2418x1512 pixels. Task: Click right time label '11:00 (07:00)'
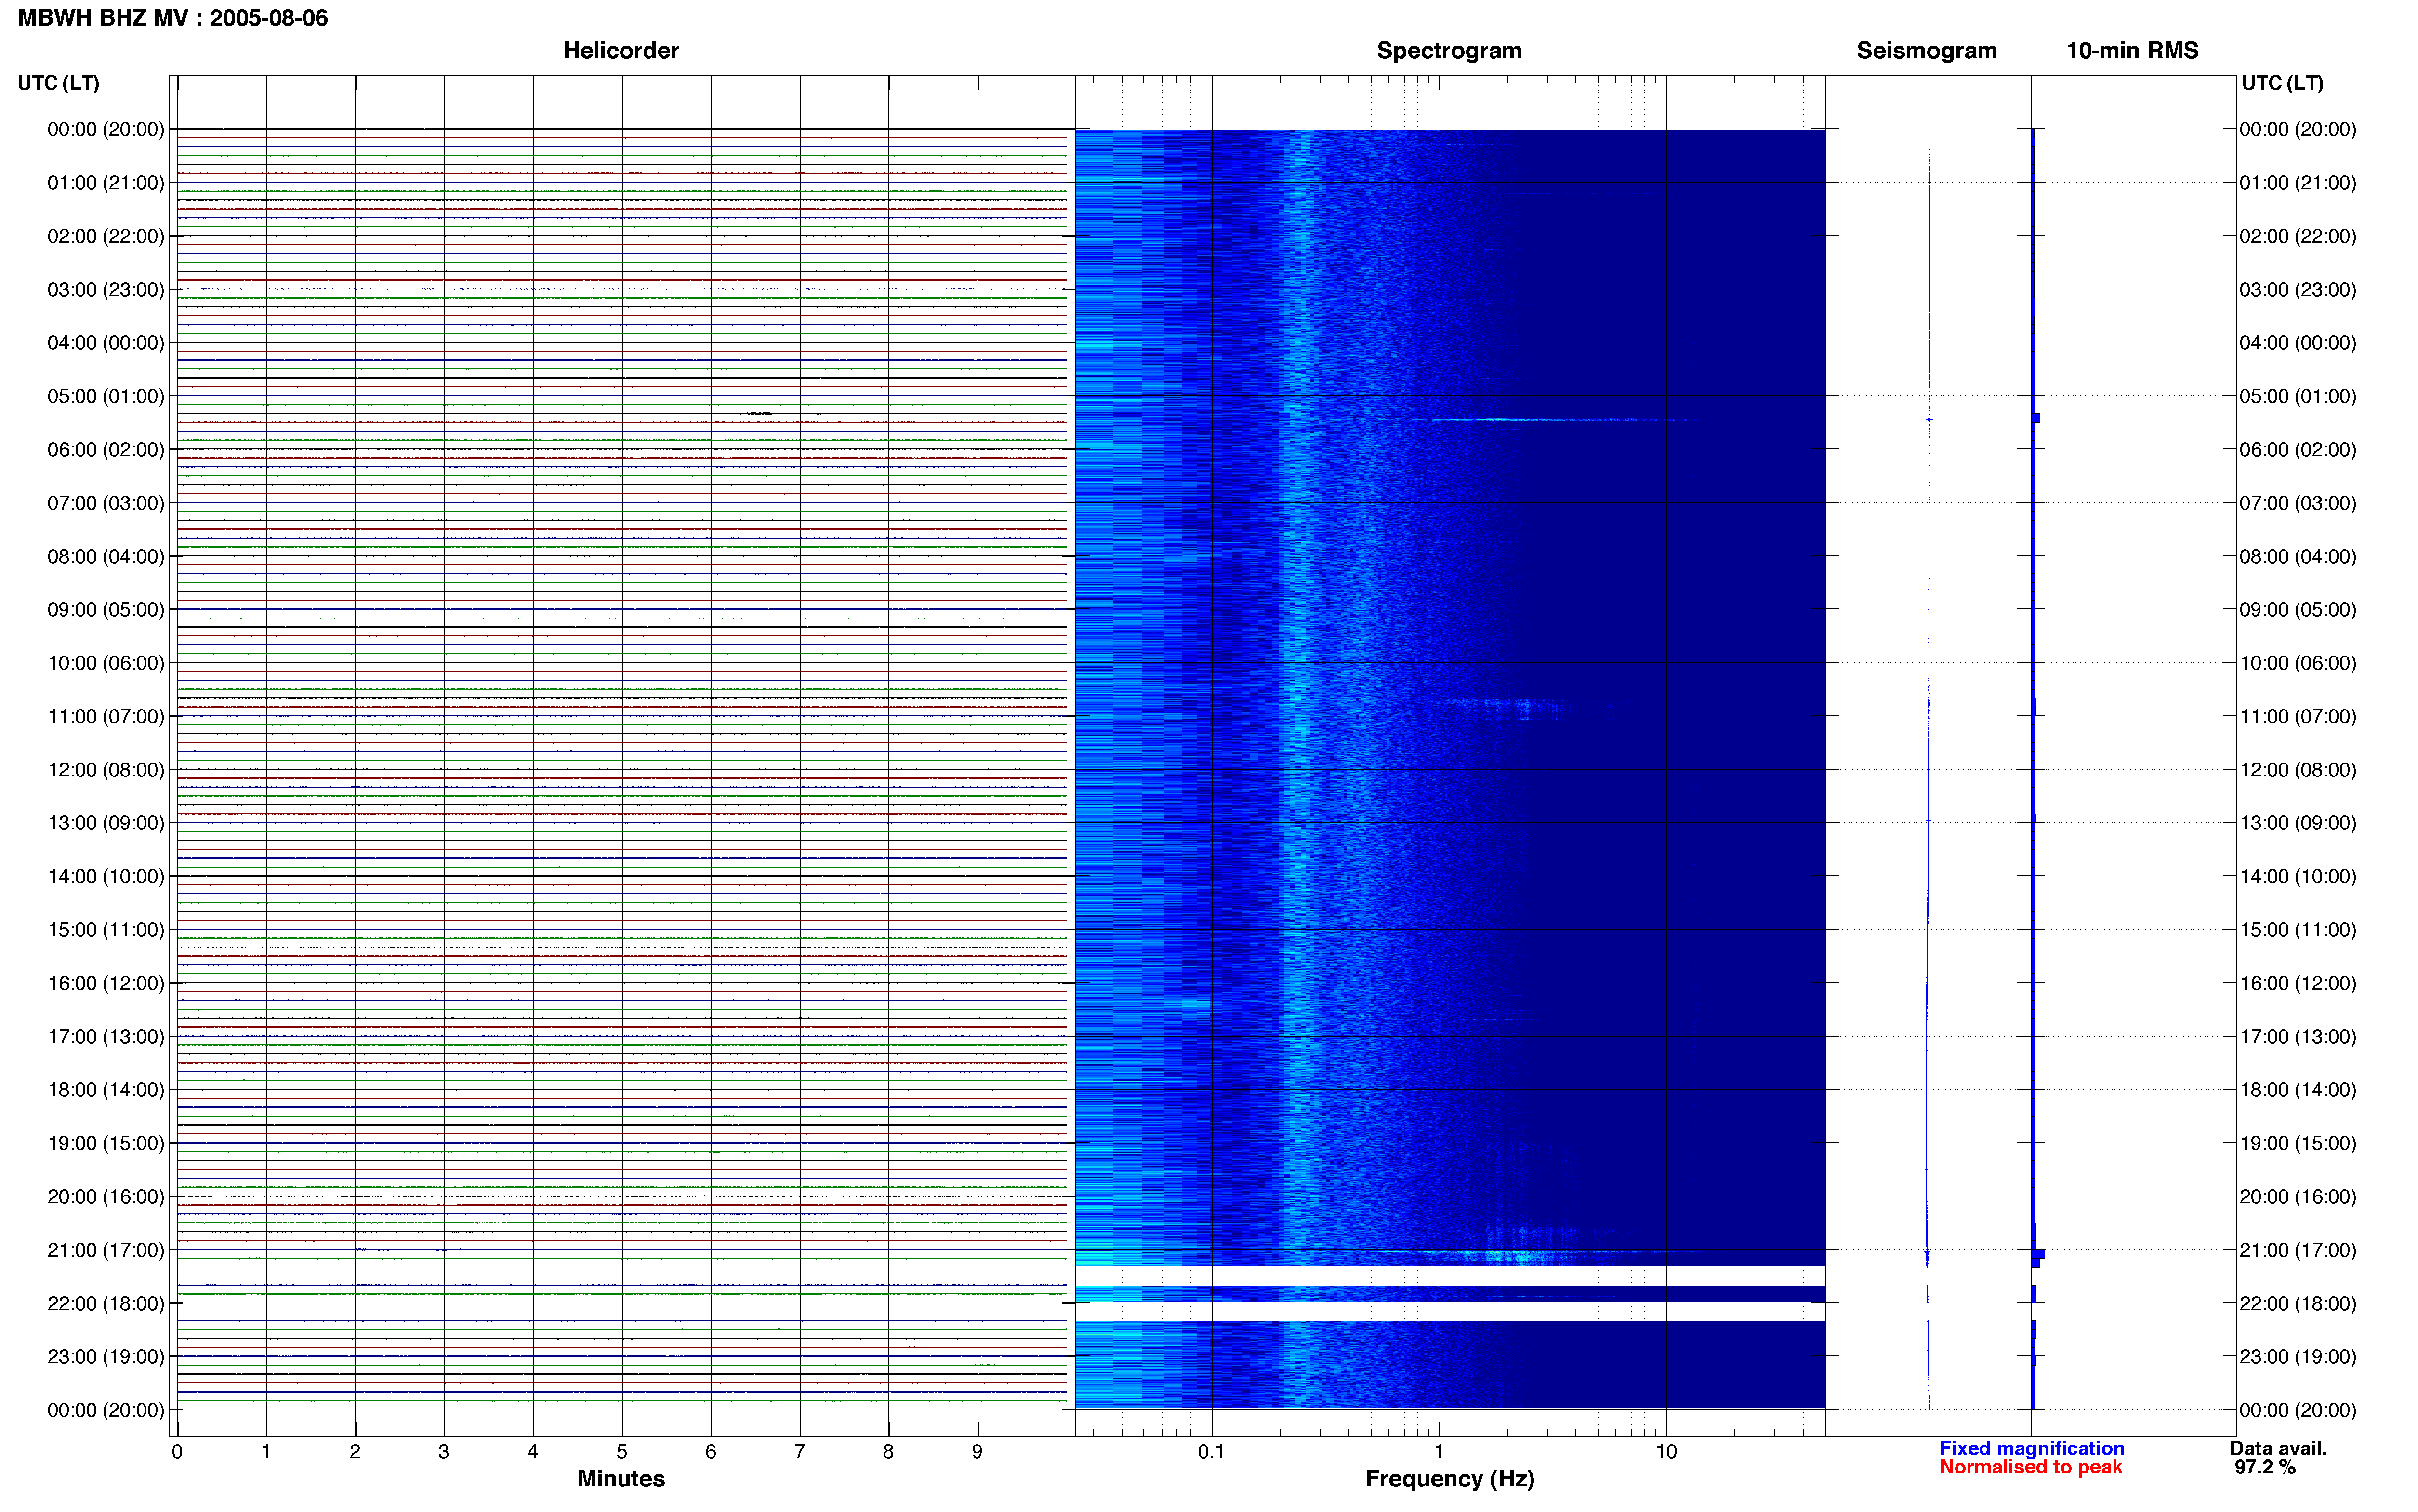(2298, 716)
